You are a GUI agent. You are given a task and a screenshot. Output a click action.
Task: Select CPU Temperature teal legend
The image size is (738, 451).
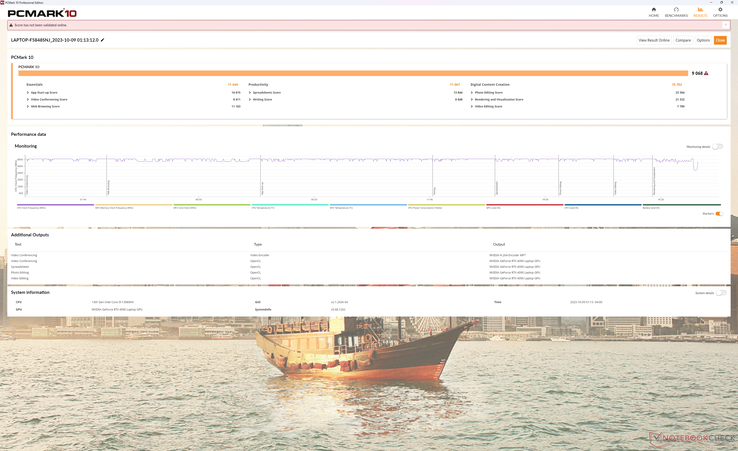tap(289, 206)
